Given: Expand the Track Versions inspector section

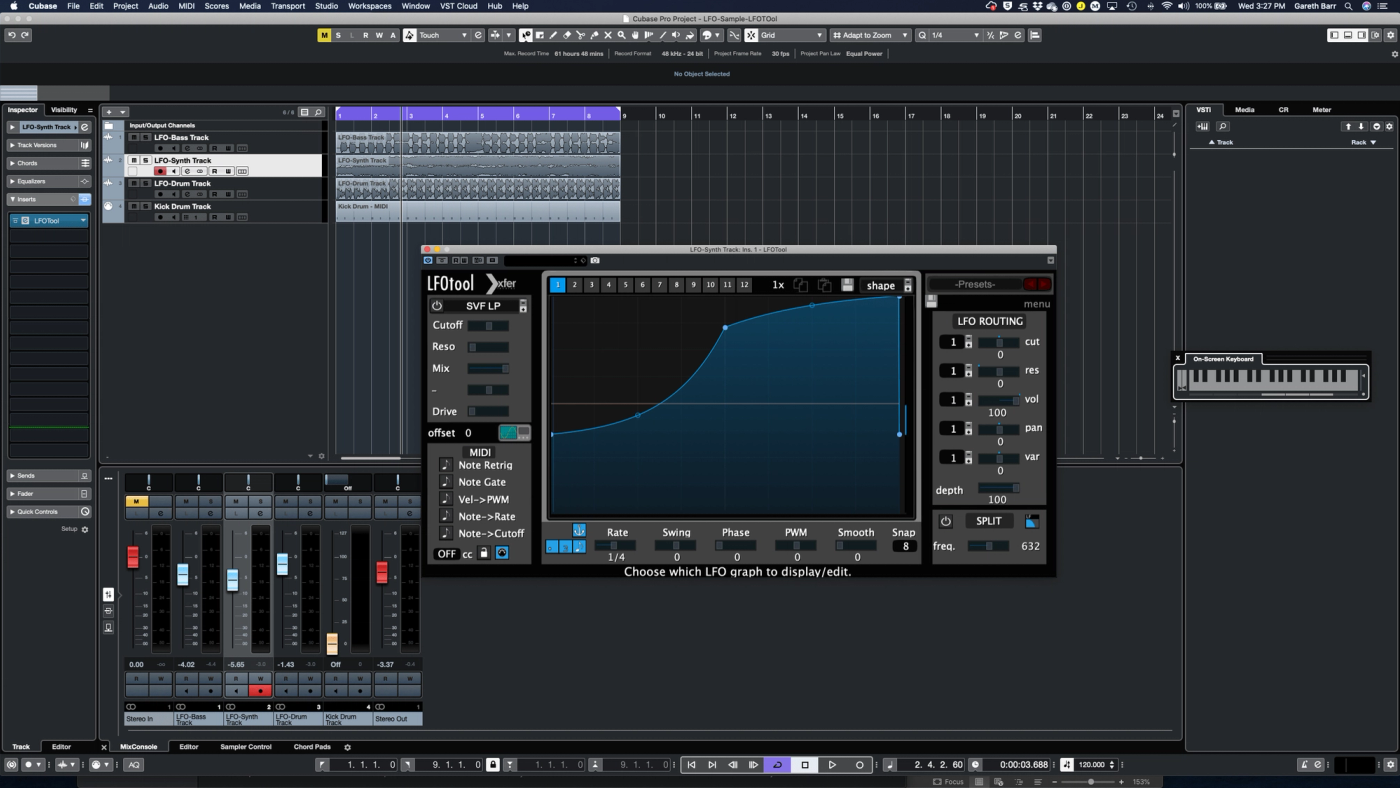Looking at the screenshot, I should pos(13,145).
